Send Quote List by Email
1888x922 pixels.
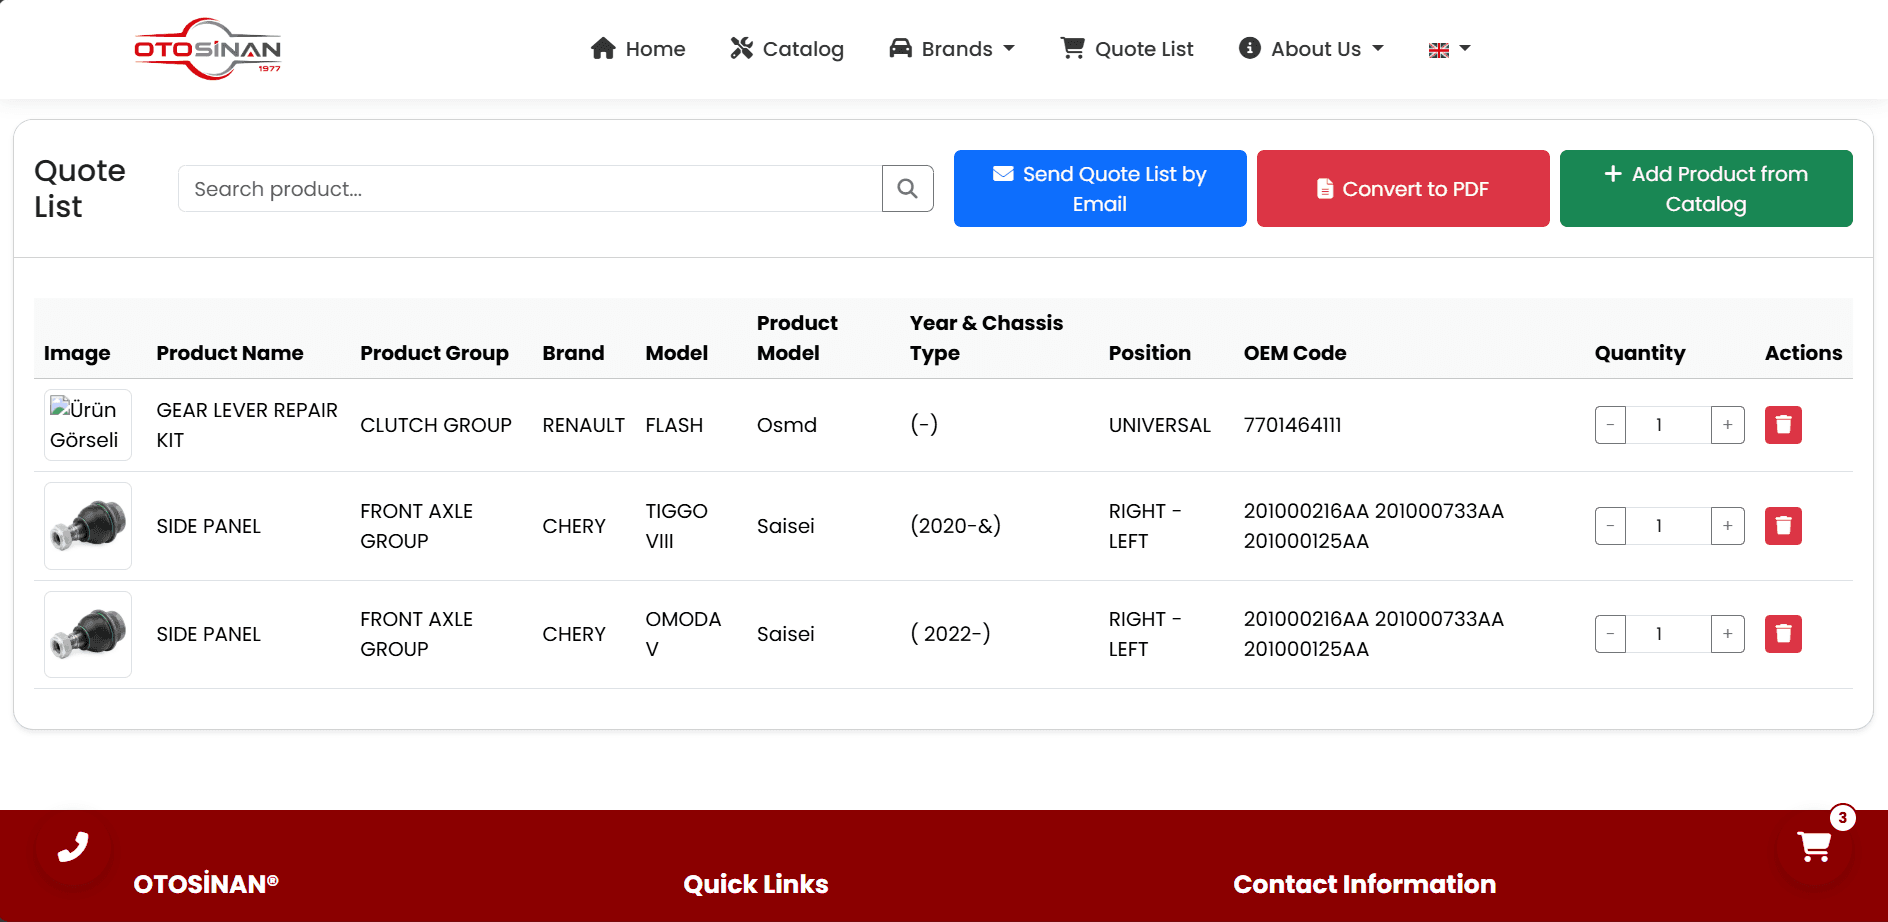(x=1100, y=189)
